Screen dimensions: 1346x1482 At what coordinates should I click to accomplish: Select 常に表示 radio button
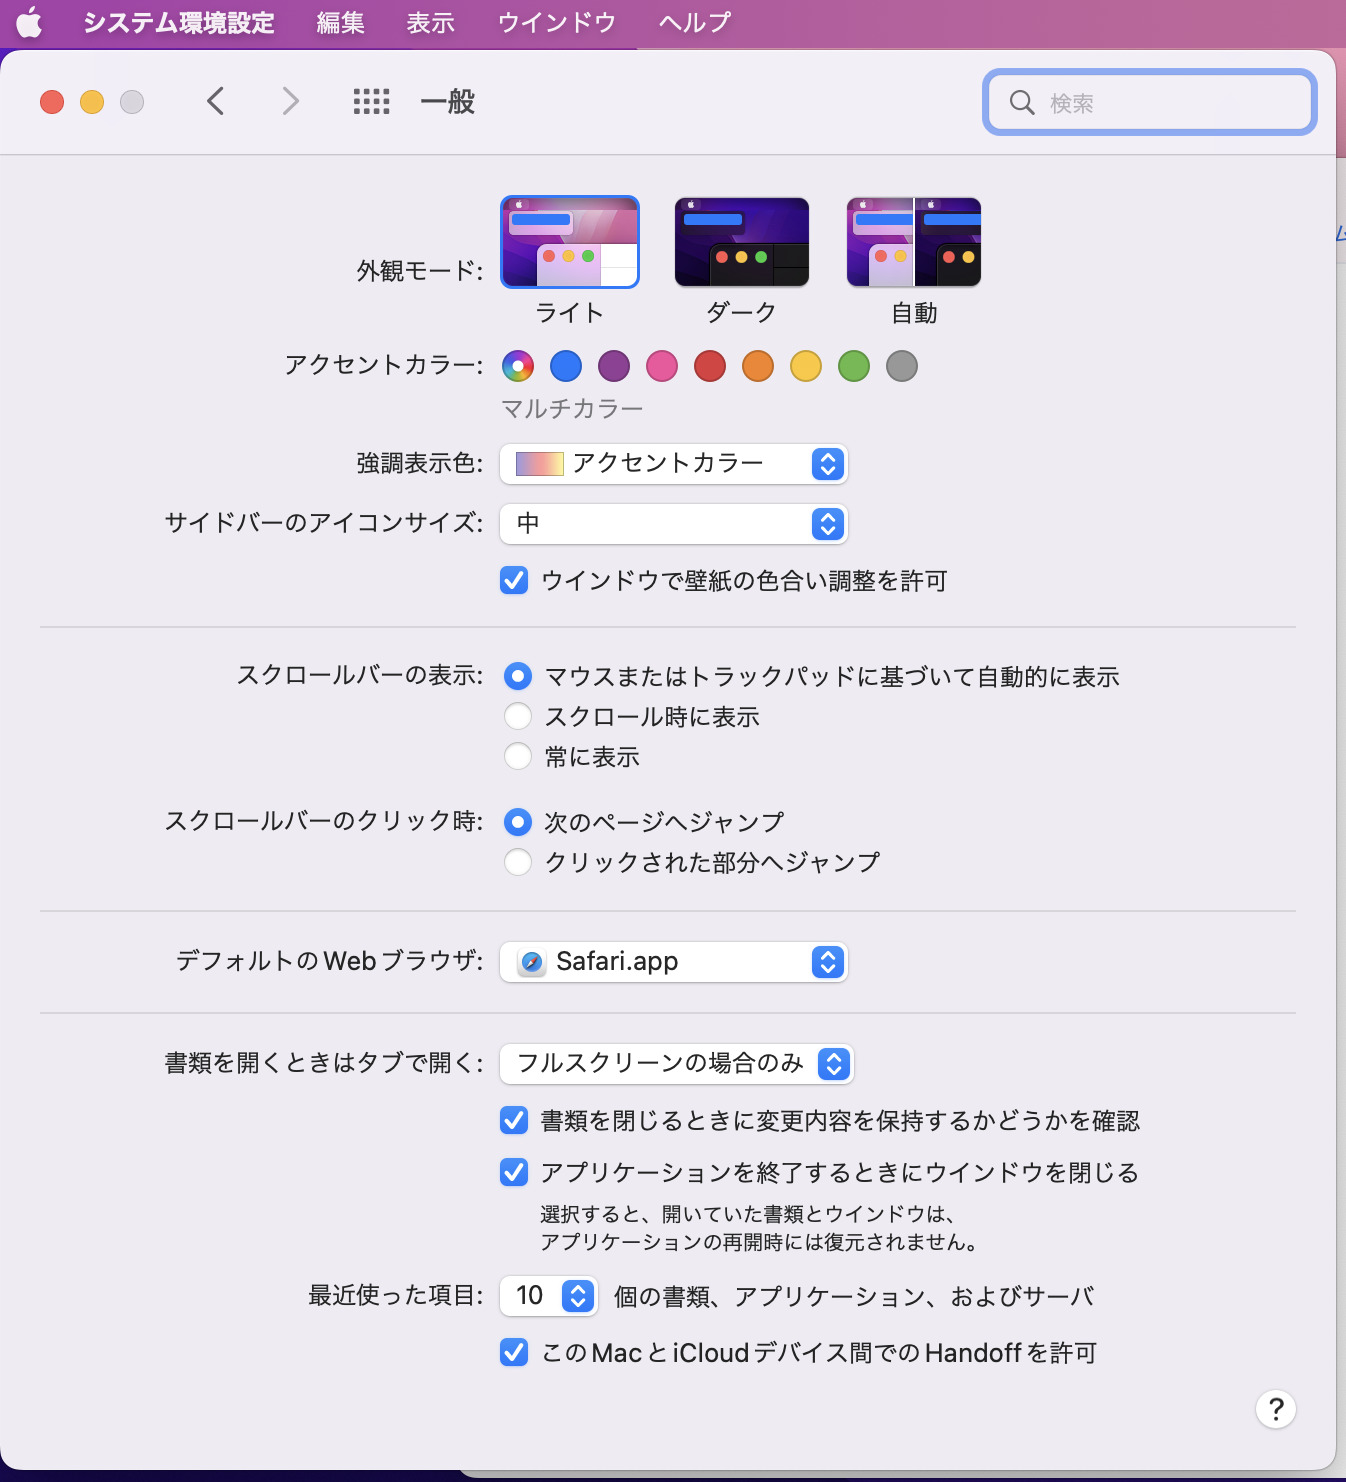pyautogui.click(x=518, y=757)
